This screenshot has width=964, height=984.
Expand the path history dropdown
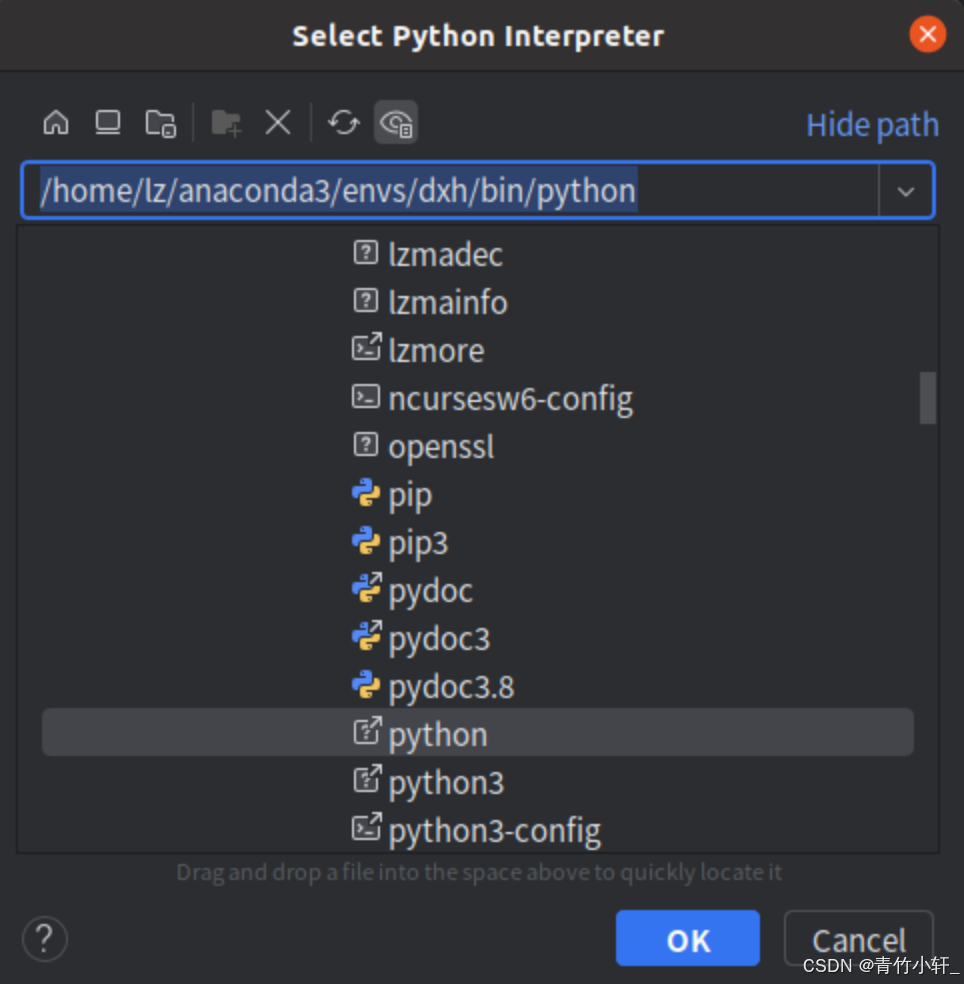pos(906,190)
